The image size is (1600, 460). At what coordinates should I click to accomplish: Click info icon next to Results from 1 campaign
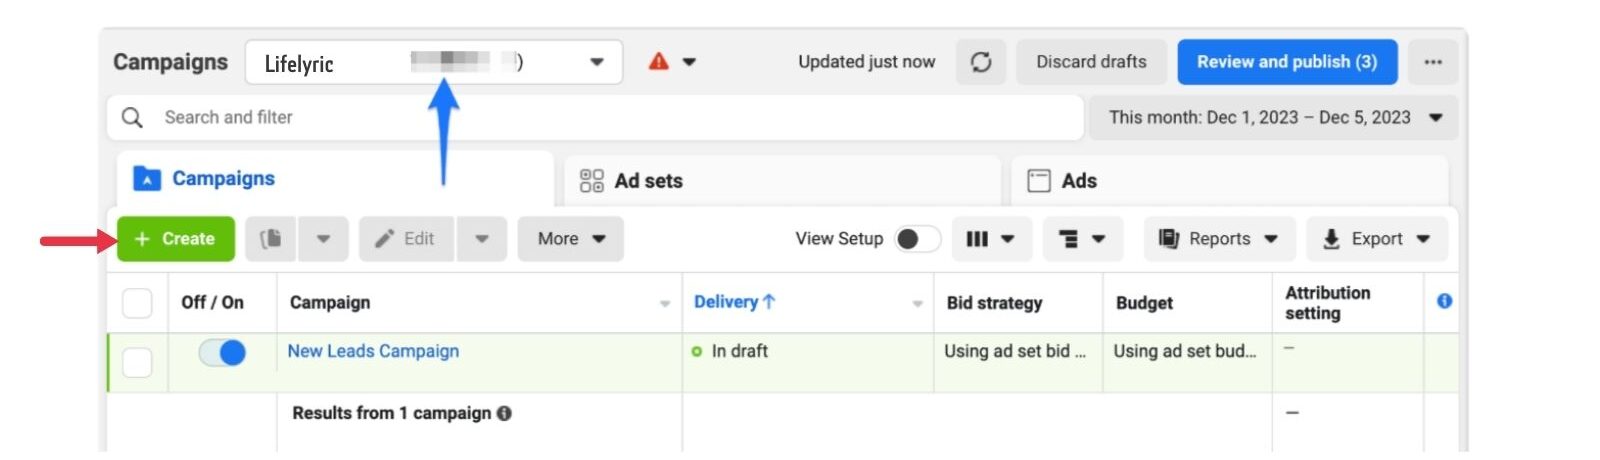pyautogui.click(x=505, y=413)
